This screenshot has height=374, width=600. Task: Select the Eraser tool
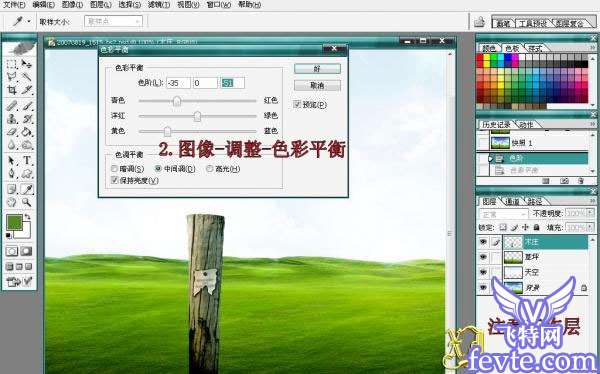pos(12,132)
